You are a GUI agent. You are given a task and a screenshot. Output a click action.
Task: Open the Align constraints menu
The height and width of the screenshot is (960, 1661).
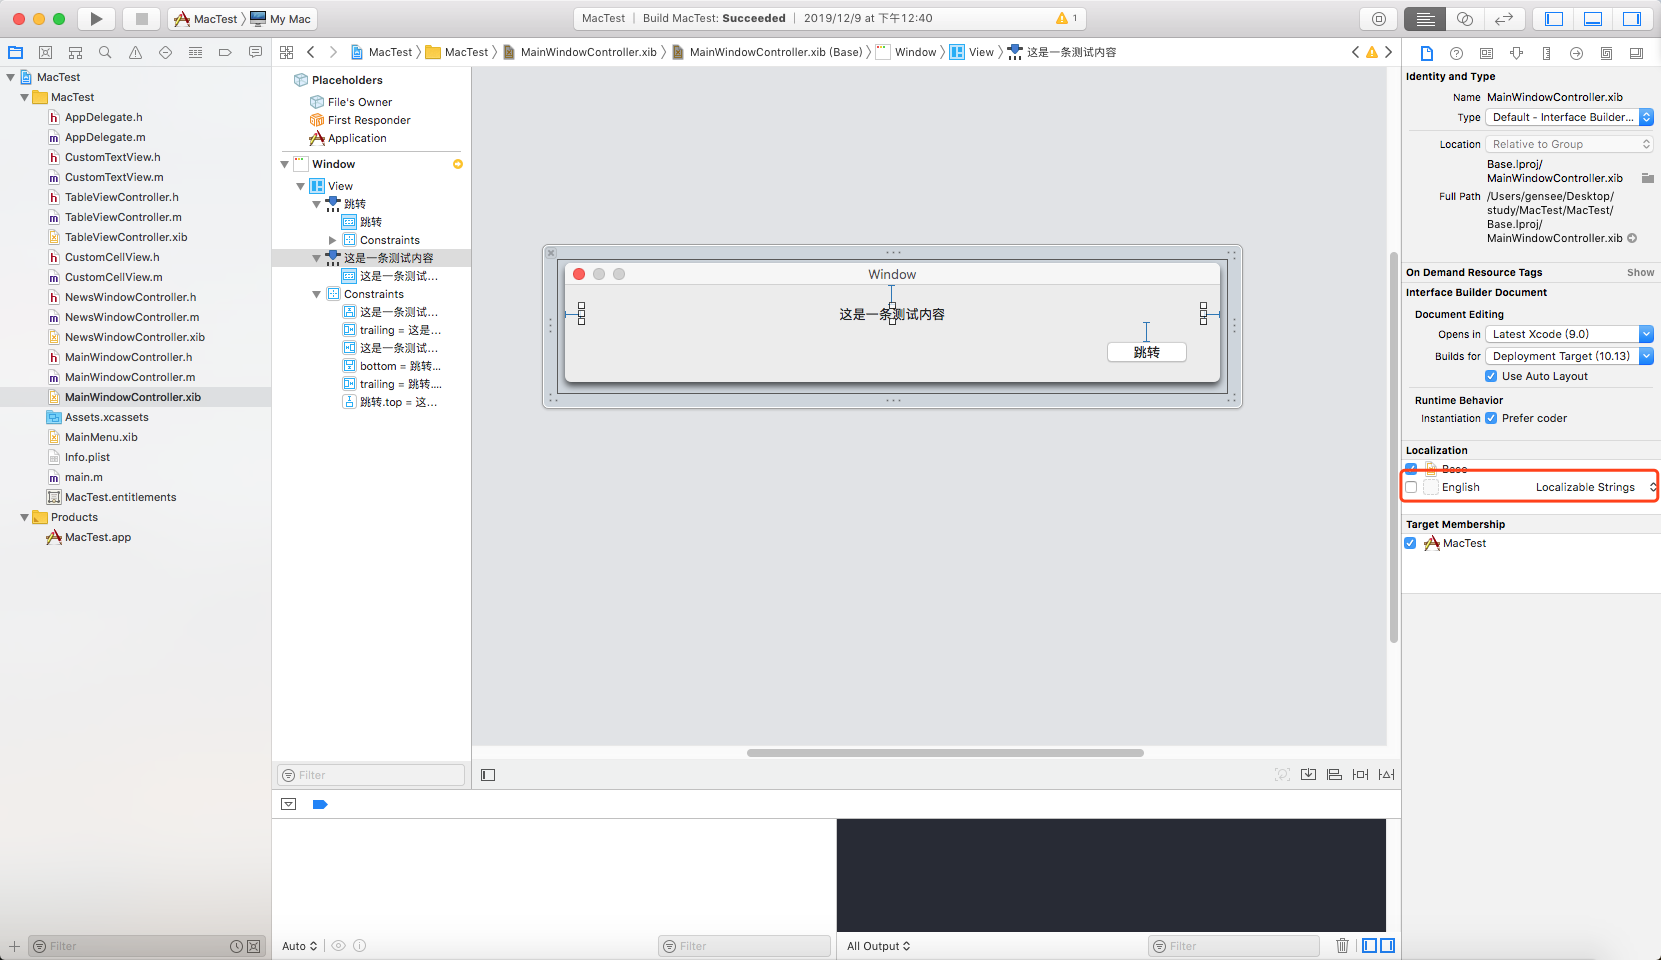point(1334,775)
